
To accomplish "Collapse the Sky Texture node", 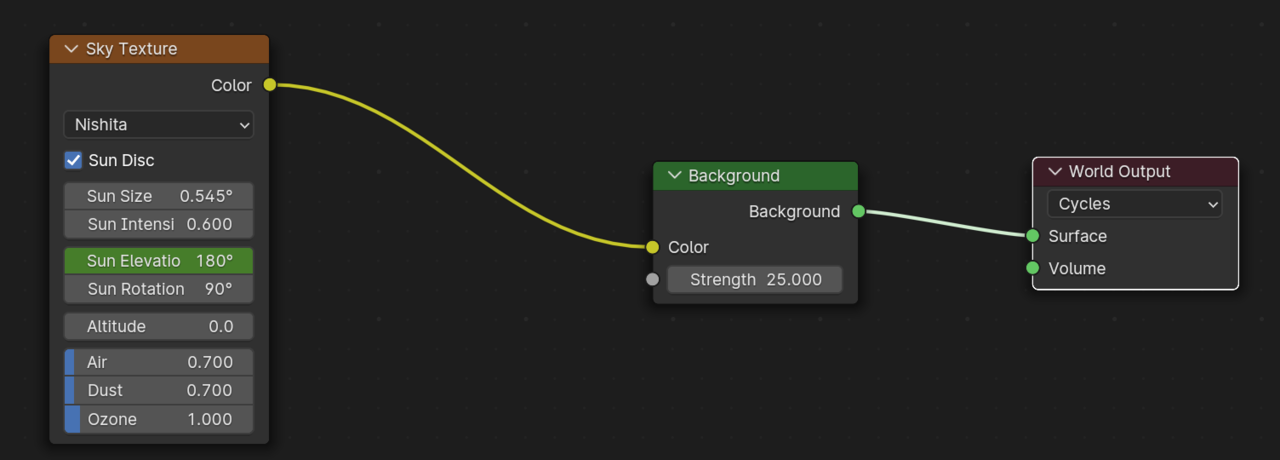I will pyautogui.click(x=71, y=49).
